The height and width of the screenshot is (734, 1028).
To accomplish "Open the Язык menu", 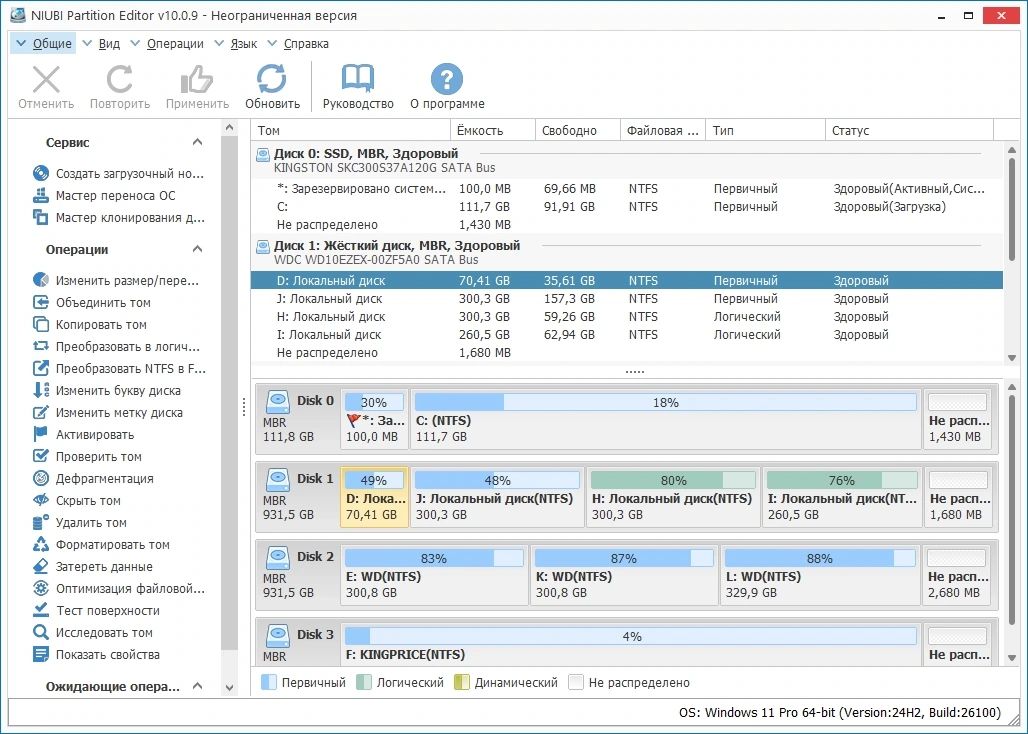I will (x=236, y=44).
